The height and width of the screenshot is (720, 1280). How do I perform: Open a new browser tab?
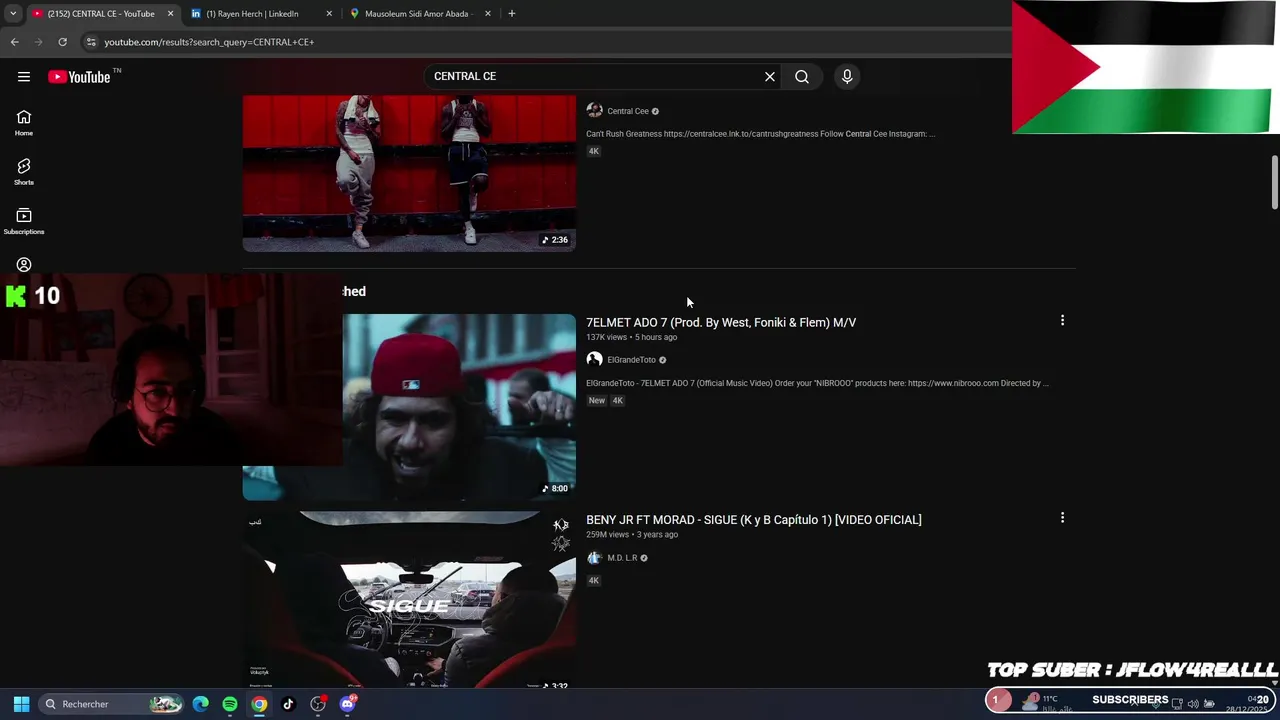(512, 14)
